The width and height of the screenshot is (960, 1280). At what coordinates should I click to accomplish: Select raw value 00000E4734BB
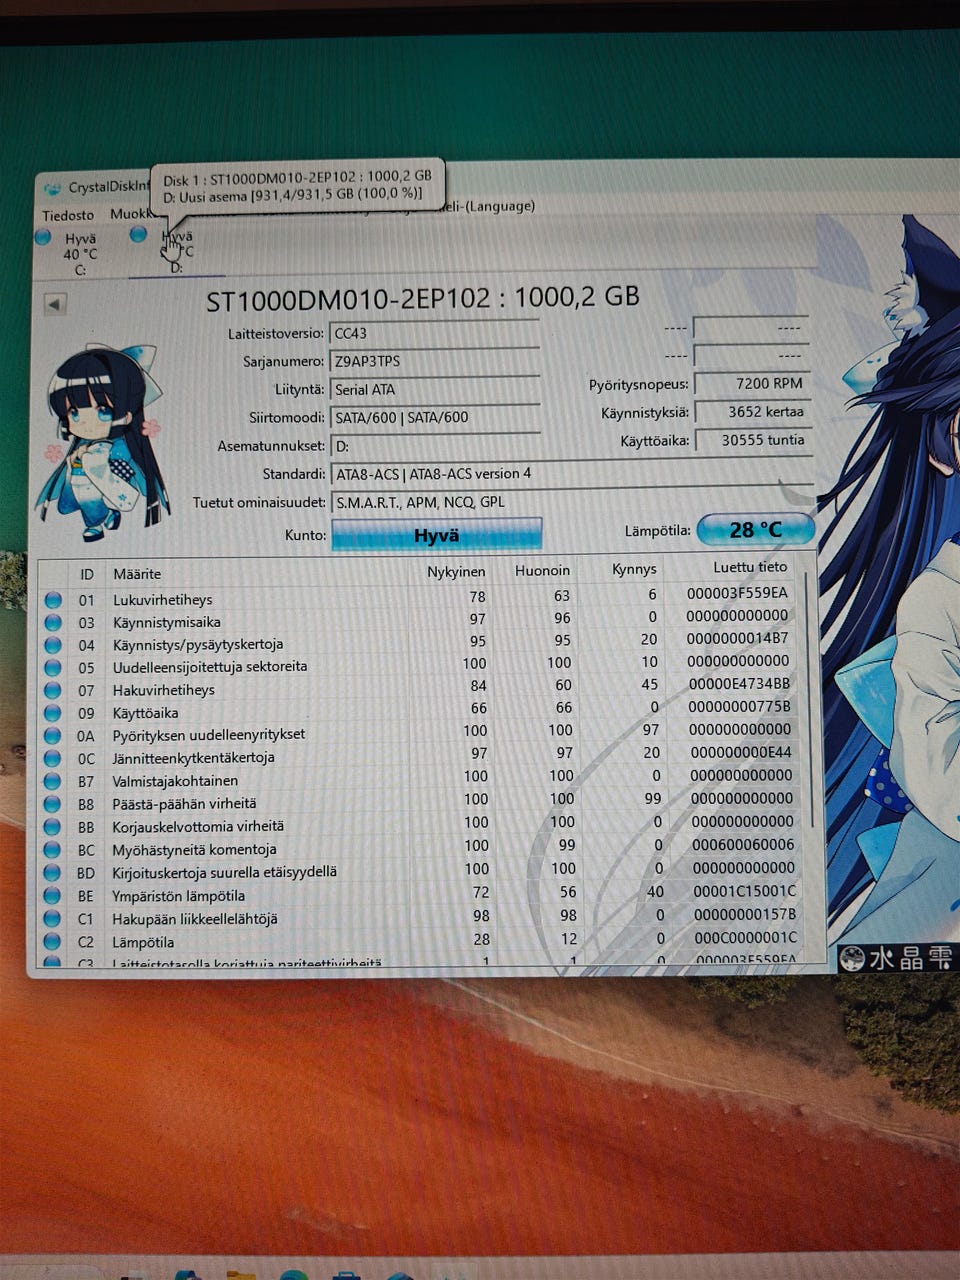tap(739, 683)
